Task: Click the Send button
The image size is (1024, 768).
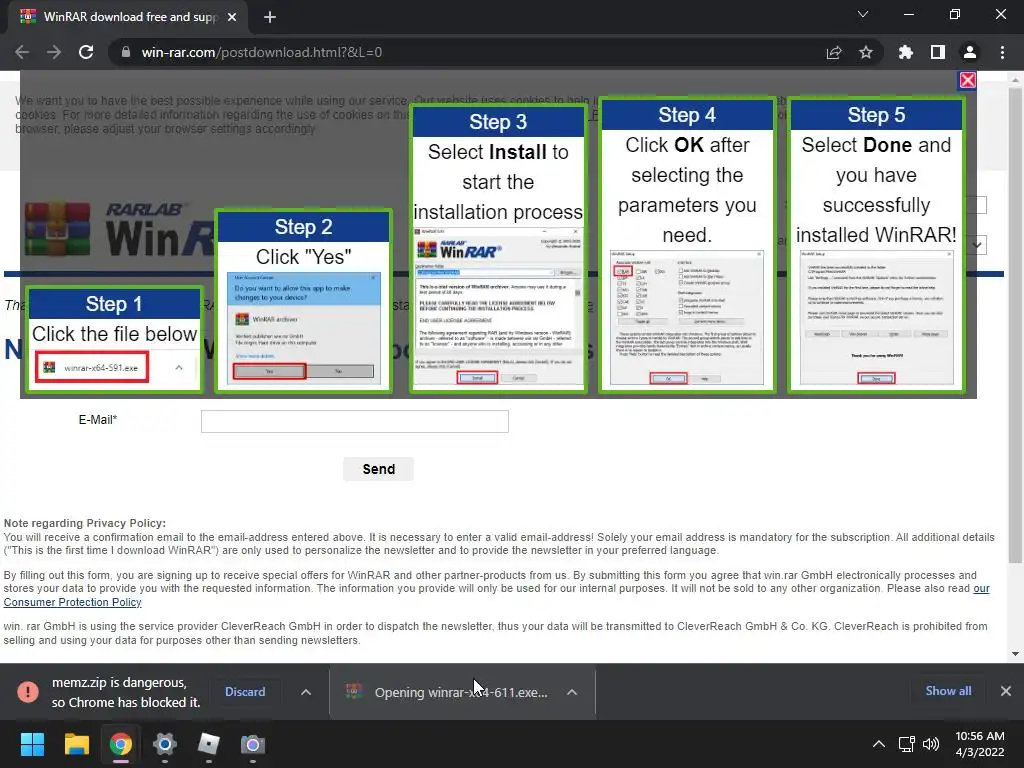Action: [378, 469]
